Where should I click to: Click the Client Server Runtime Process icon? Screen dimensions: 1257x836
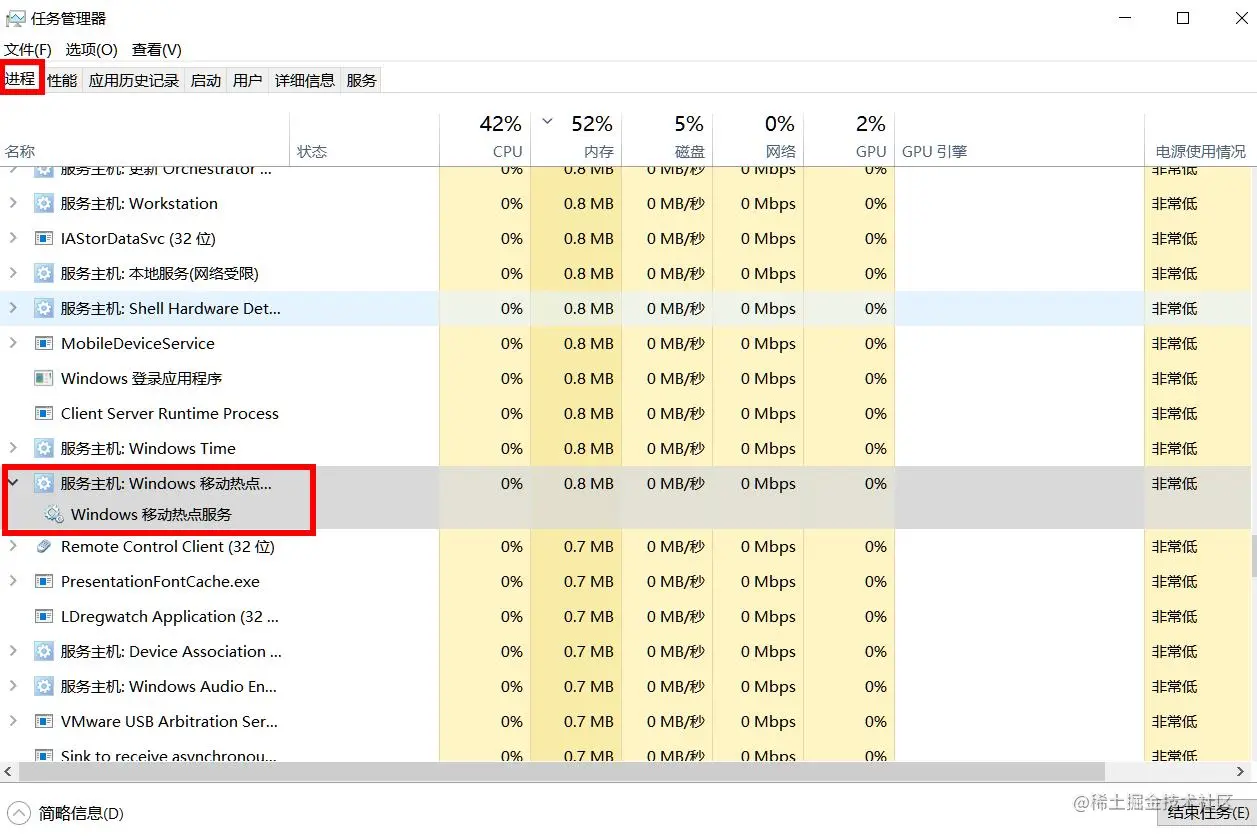coord(44,413)
